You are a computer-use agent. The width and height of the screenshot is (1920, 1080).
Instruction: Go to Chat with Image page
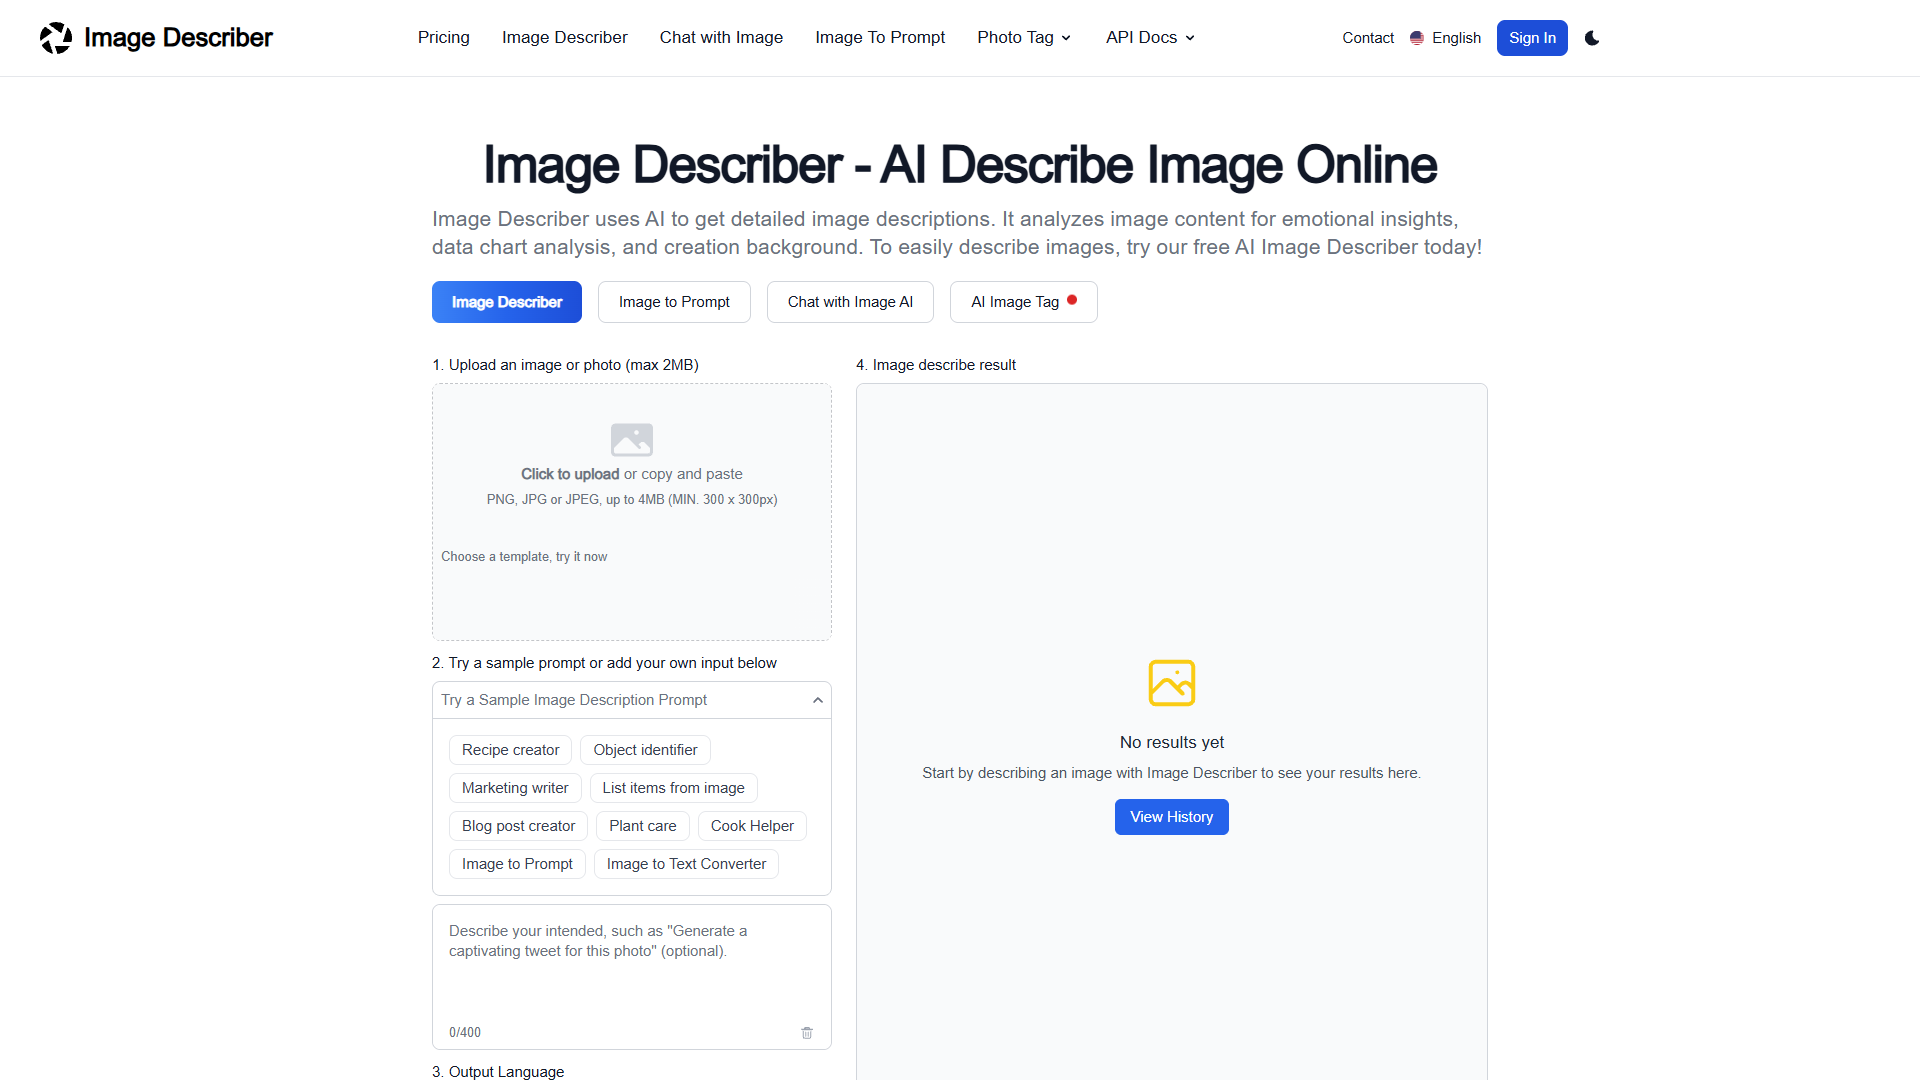tap(721, 38)
